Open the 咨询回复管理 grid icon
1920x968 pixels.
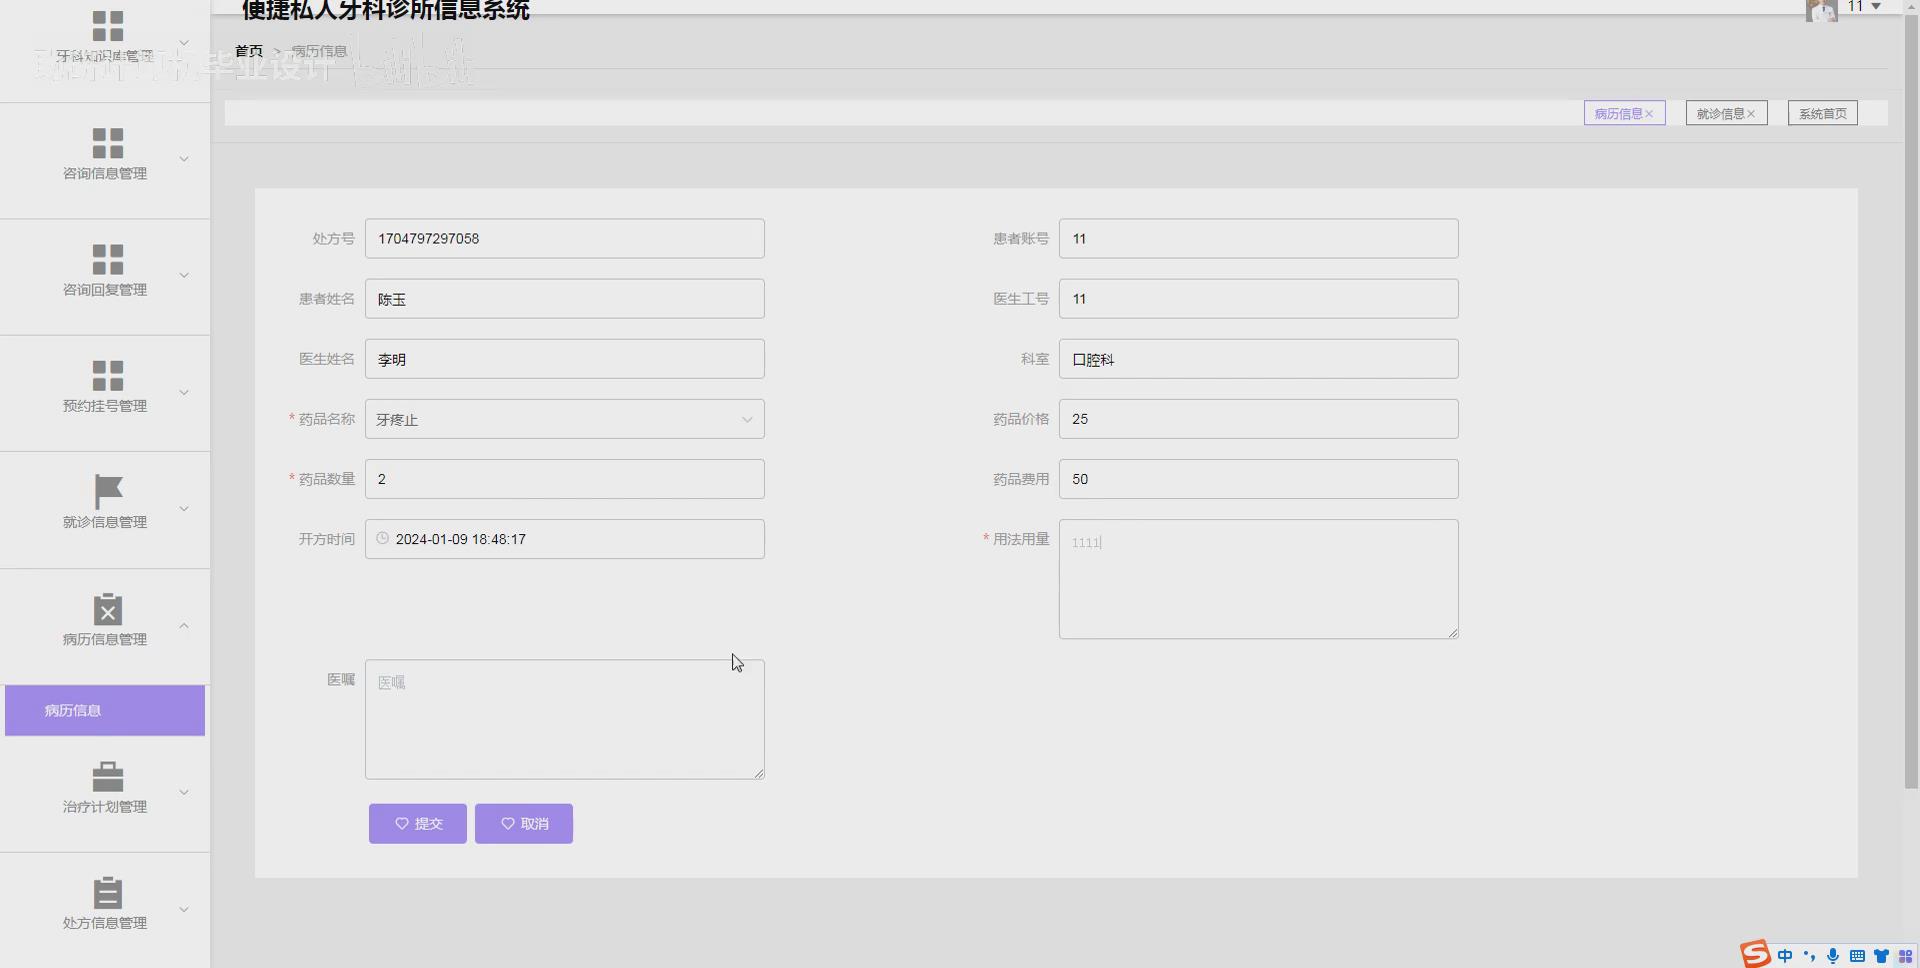click(108, 260)
